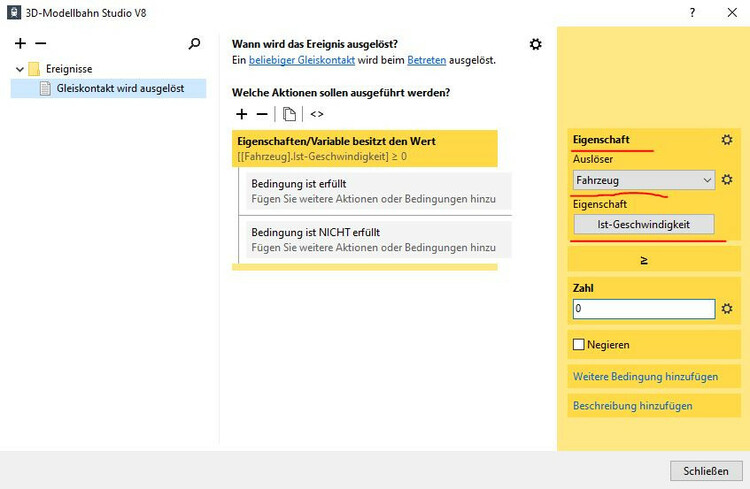Click the copy action icon
Viewport: 750px width, 489px height.
tap(289, 114)
